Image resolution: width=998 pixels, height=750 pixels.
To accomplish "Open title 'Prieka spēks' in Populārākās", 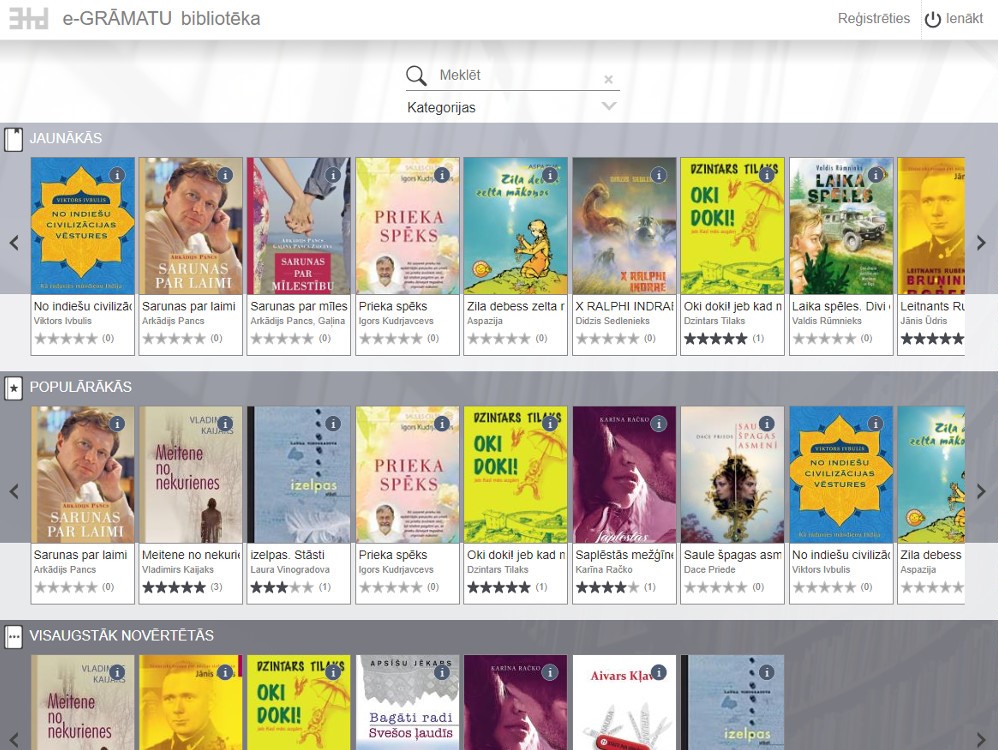I will (393, 555).
